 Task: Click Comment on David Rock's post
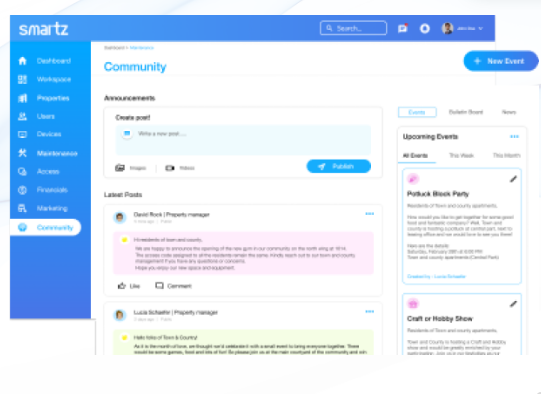pos(173,286)
